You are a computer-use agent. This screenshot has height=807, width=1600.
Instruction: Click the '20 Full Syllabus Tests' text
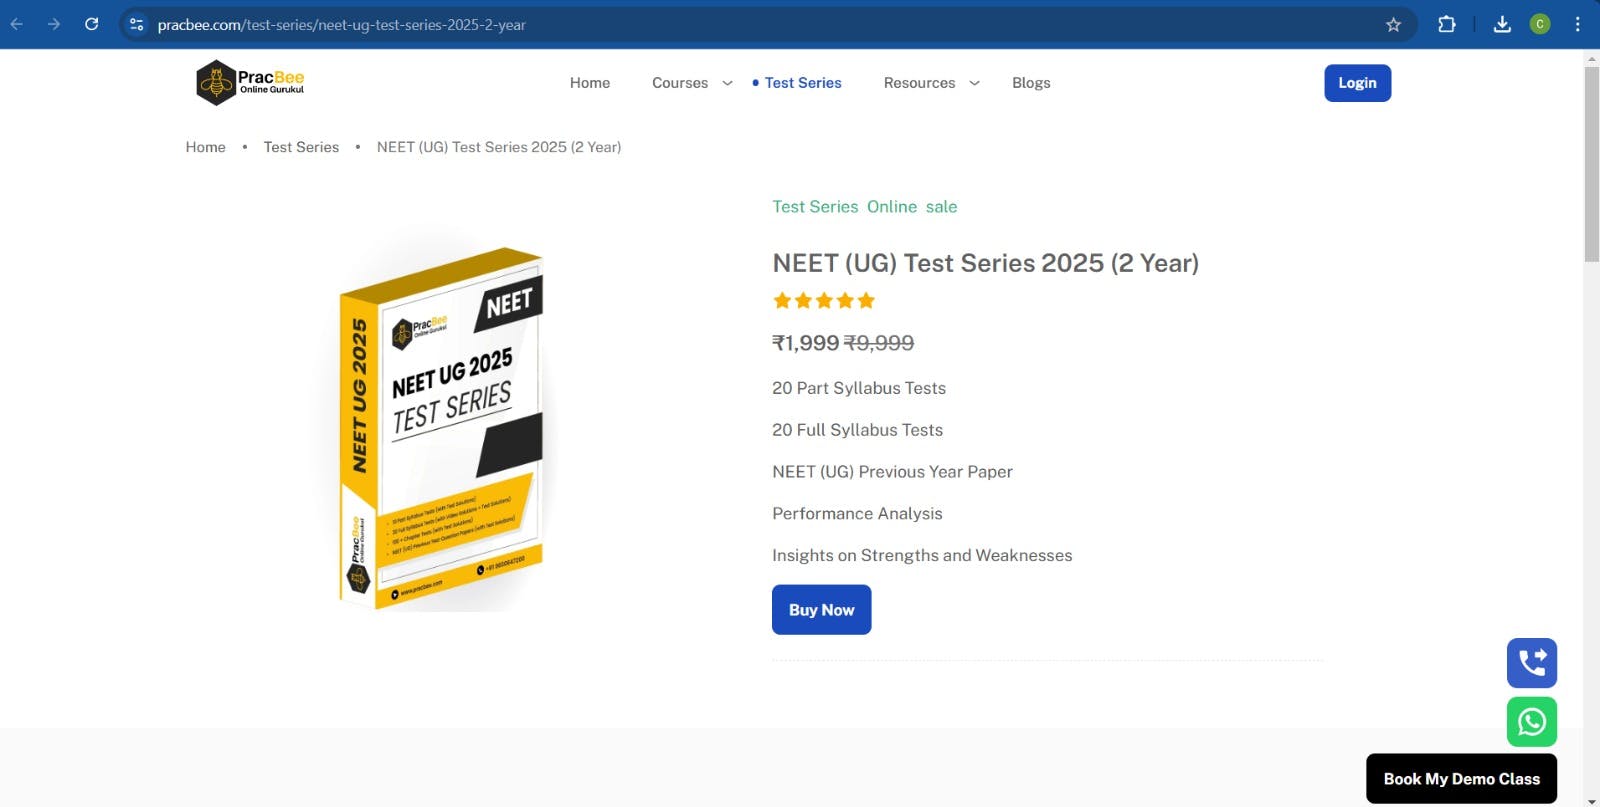858,430
